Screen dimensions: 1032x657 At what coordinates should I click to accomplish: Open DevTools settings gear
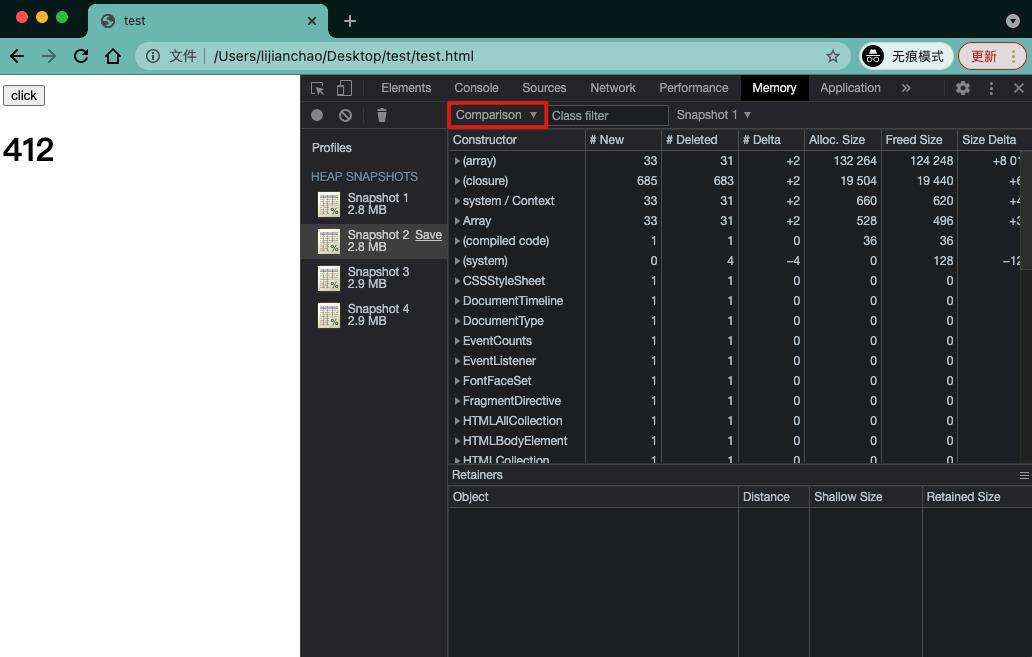pyautogui.click(x=962, y=88)
